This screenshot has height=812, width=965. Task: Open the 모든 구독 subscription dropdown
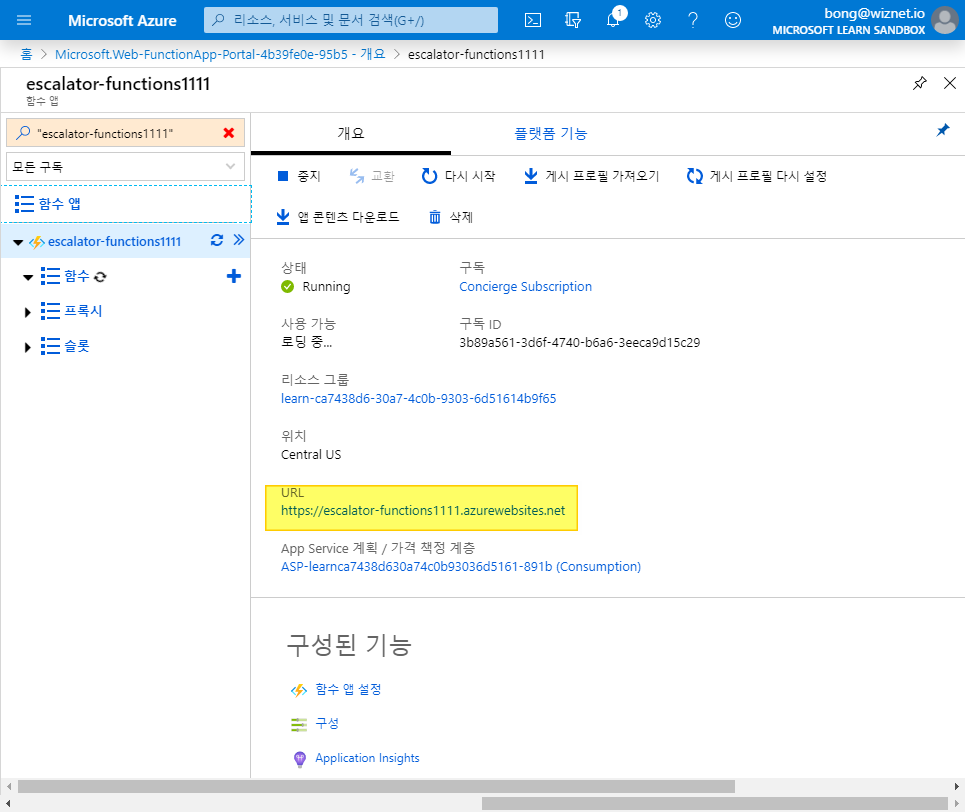click(126, 167)
